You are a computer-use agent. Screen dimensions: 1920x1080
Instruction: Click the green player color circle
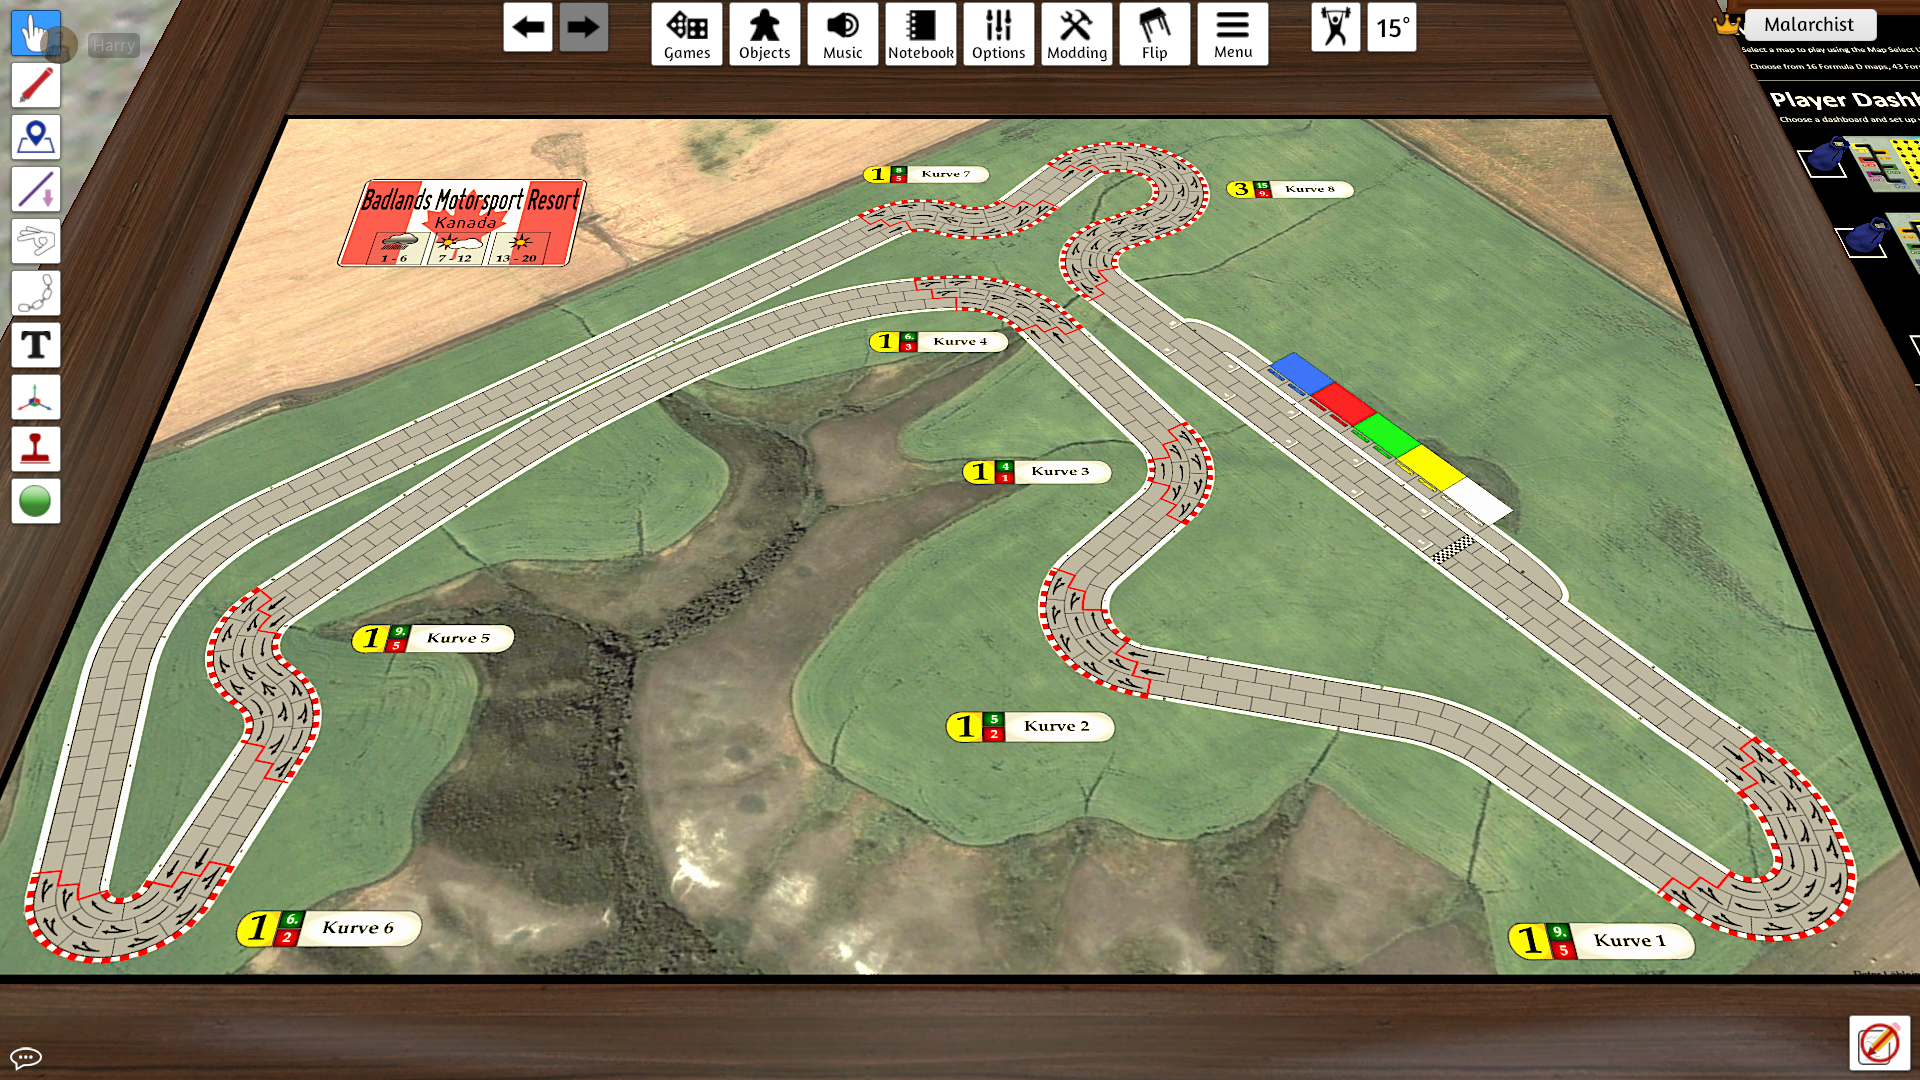(35, 501)
